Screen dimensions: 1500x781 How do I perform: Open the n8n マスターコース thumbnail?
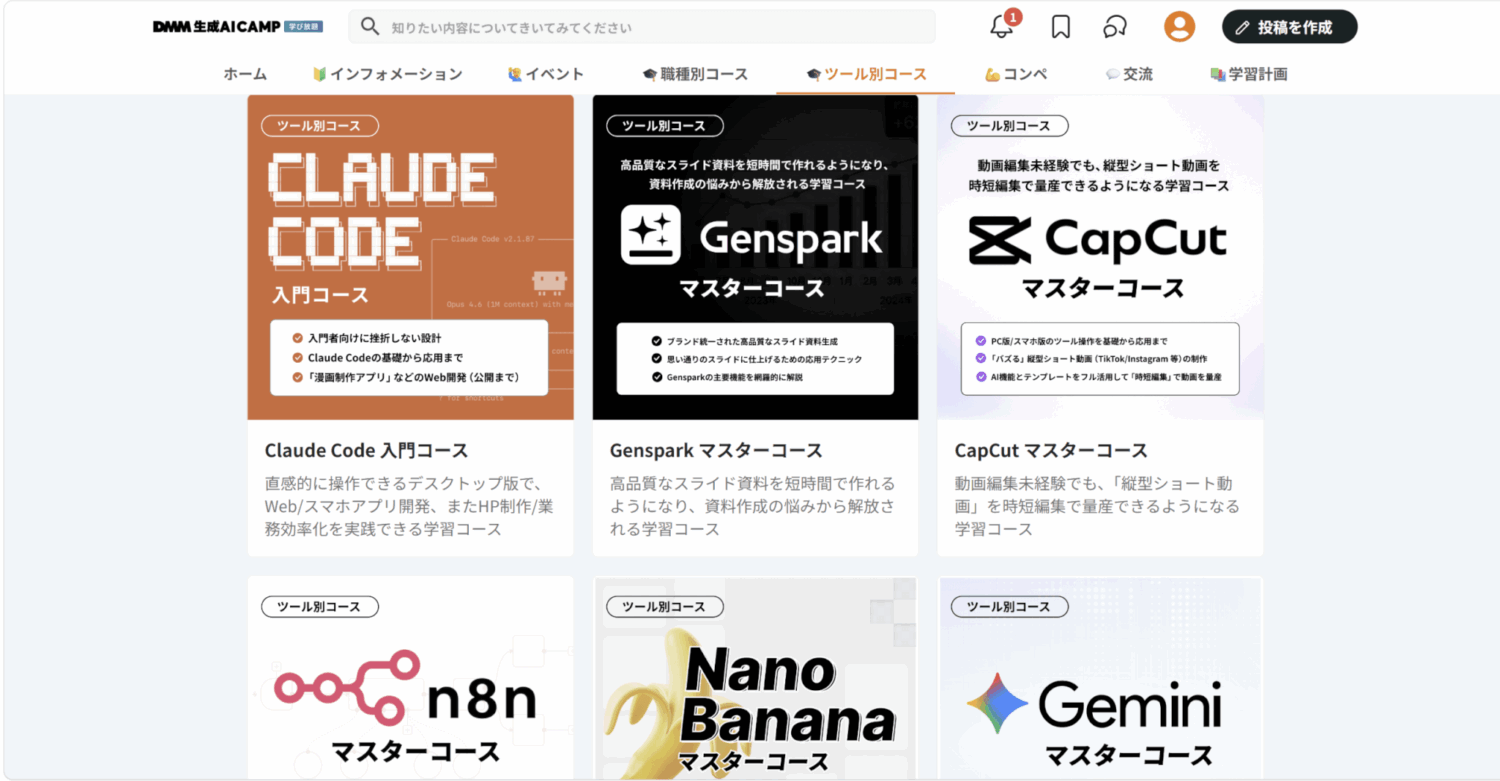point(411,678)
